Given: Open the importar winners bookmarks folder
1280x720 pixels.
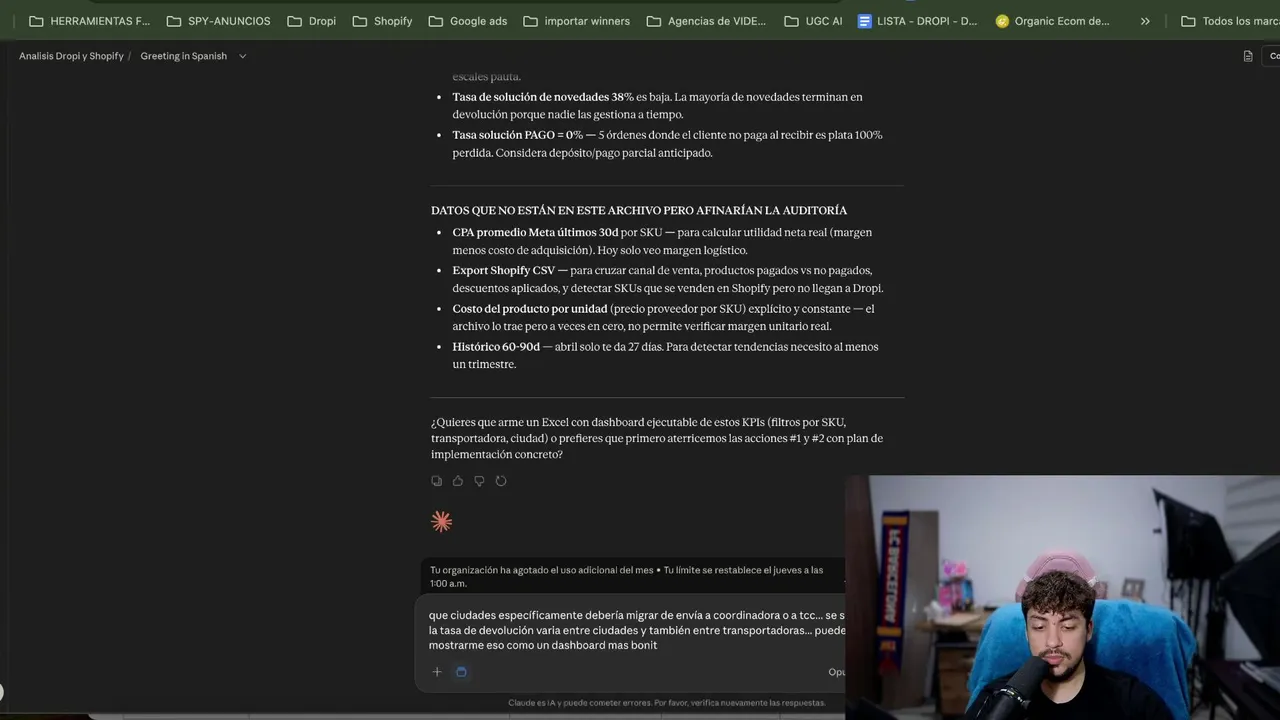Looking at the screenshot, I should pos(576,21).
